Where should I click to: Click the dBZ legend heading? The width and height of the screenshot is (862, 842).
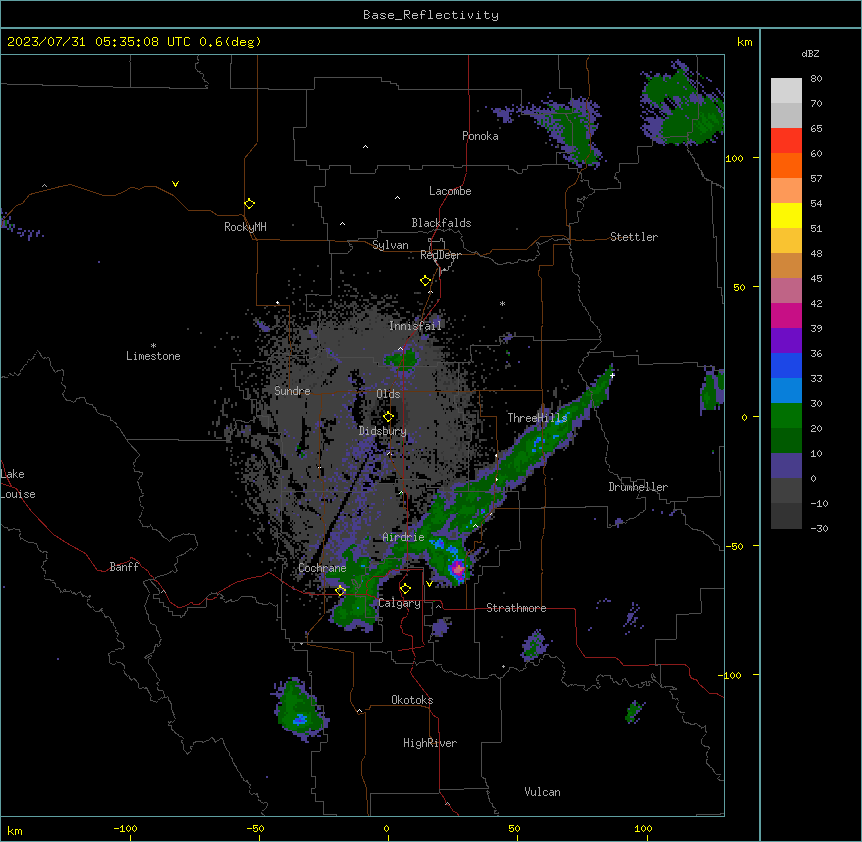pyautogui.click(x=810, y=53)
